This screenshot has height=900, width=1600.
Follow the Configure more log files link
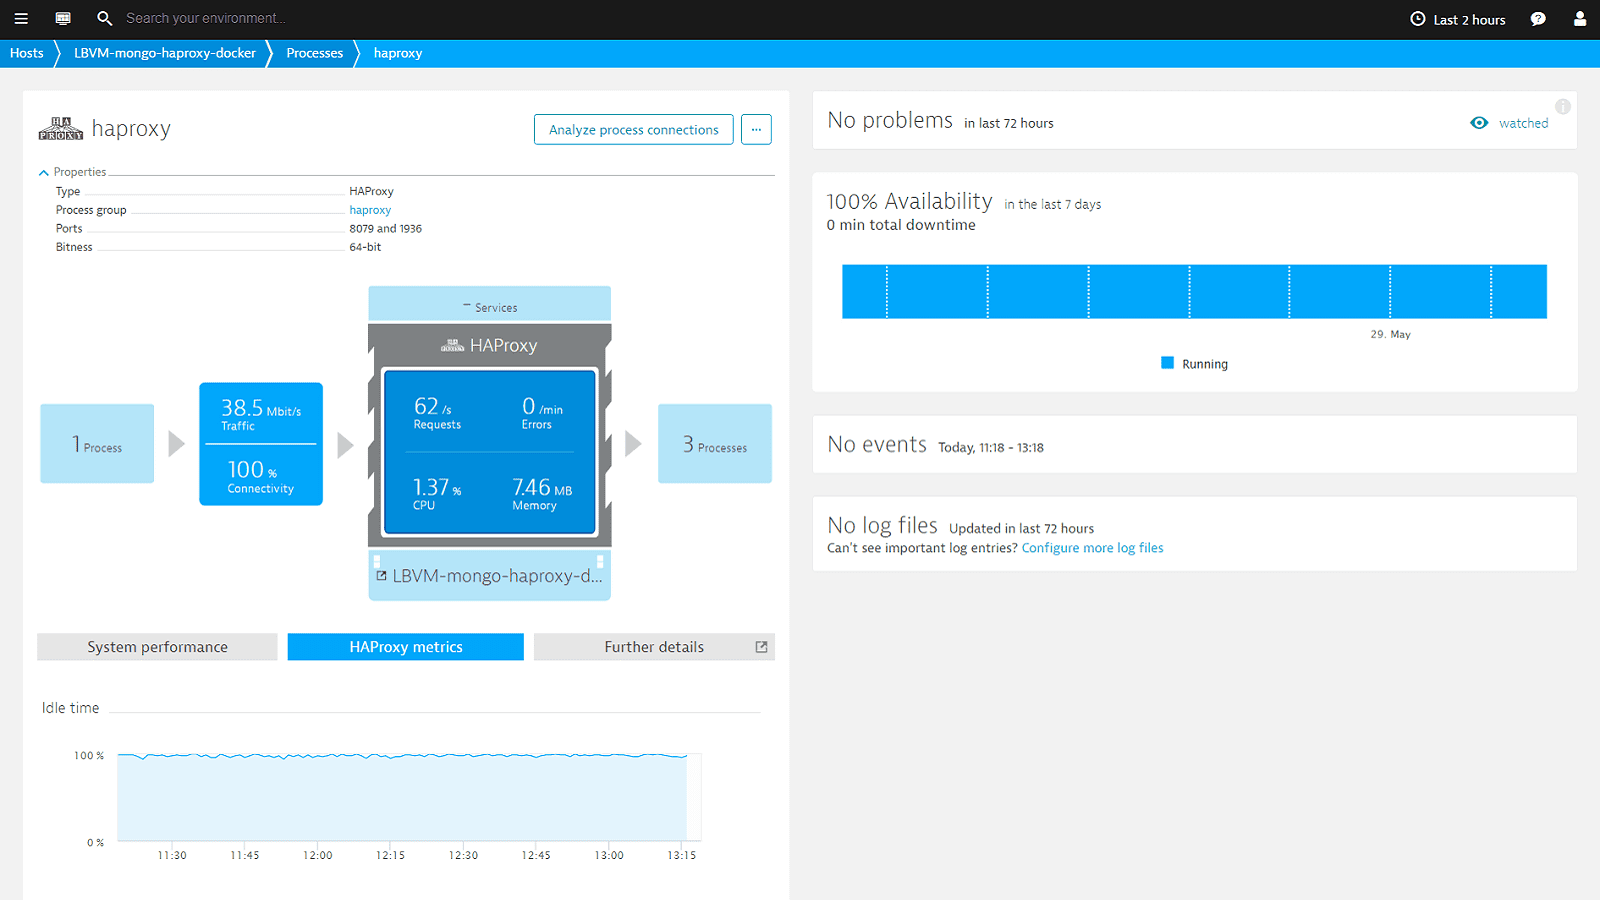coord(1092,548)
